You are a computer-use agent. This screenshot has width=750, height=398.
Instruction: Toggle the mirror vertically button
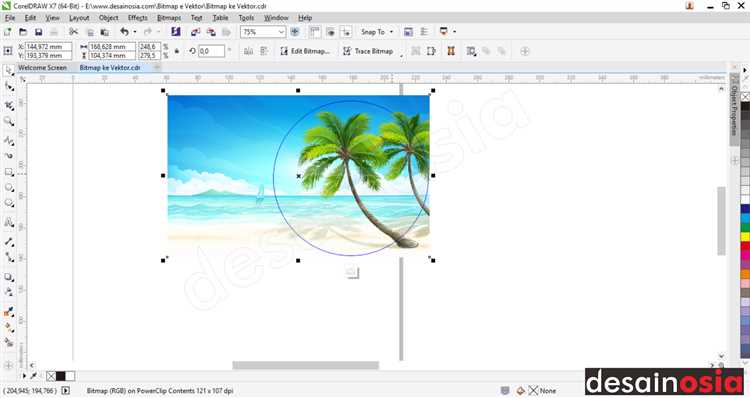tap(264, 51)
